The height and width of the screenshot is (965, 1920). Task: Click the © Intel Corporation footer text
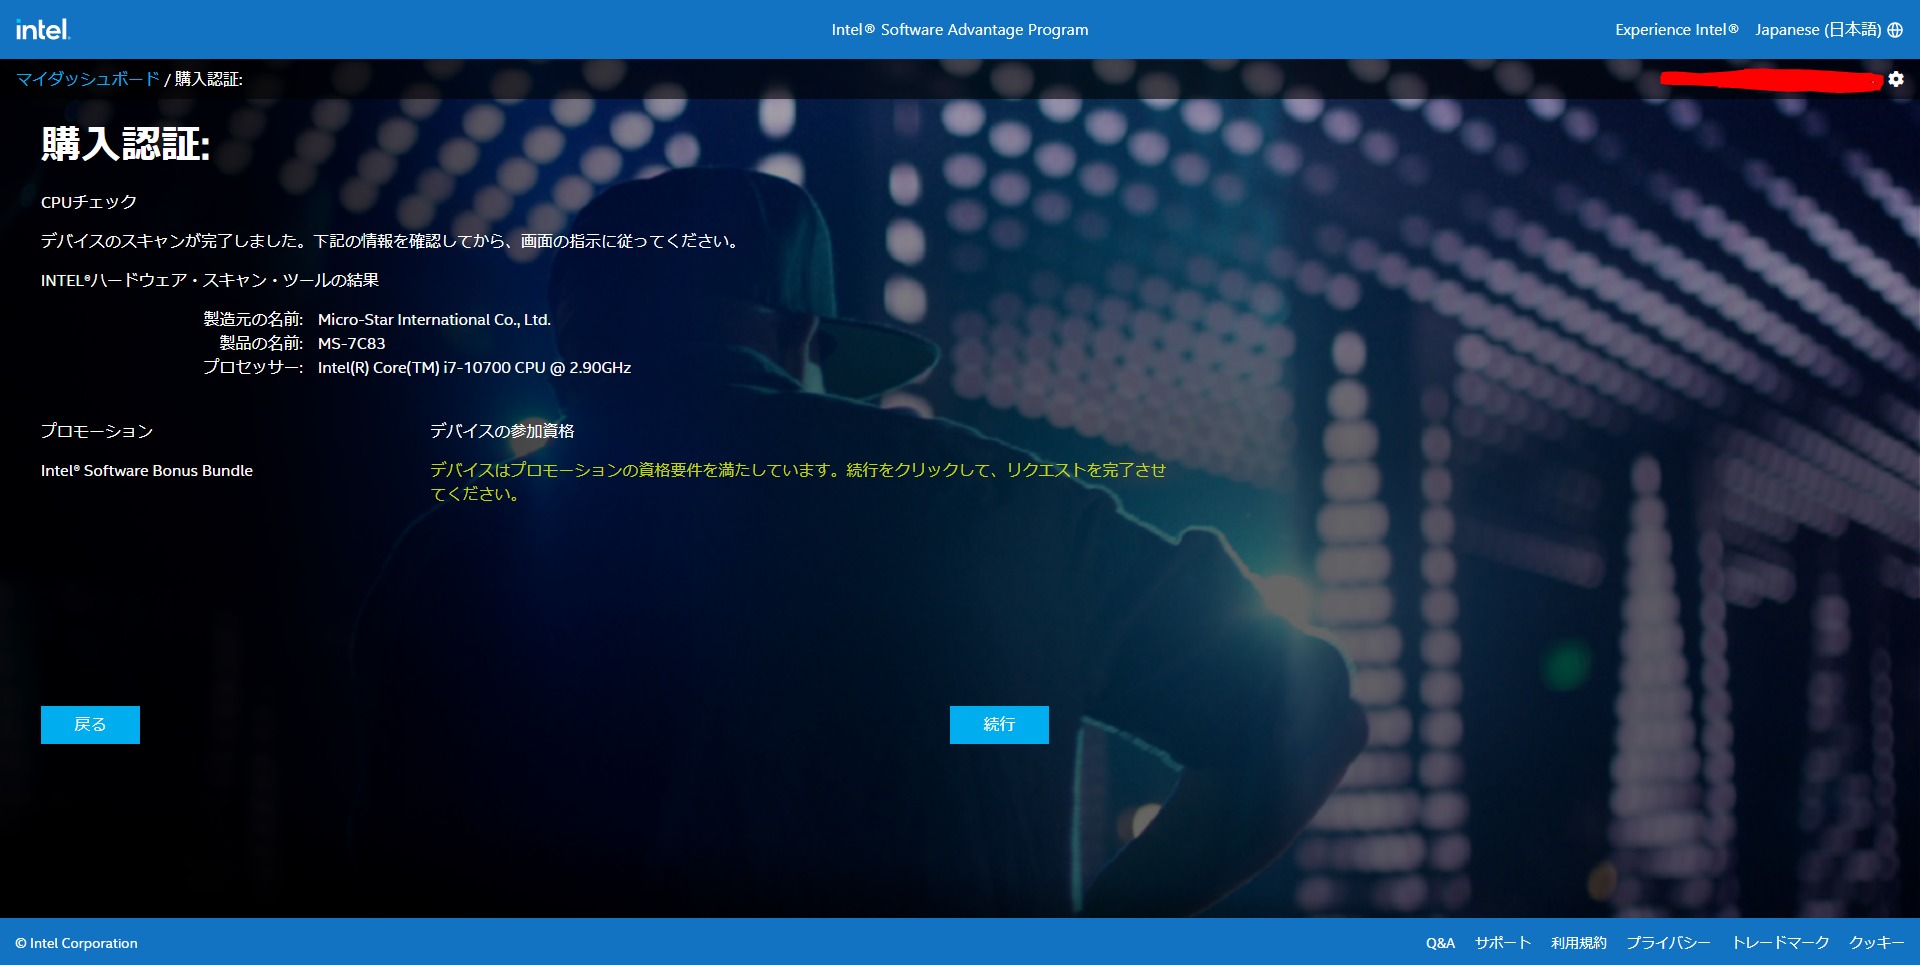[x=76, y=943]
